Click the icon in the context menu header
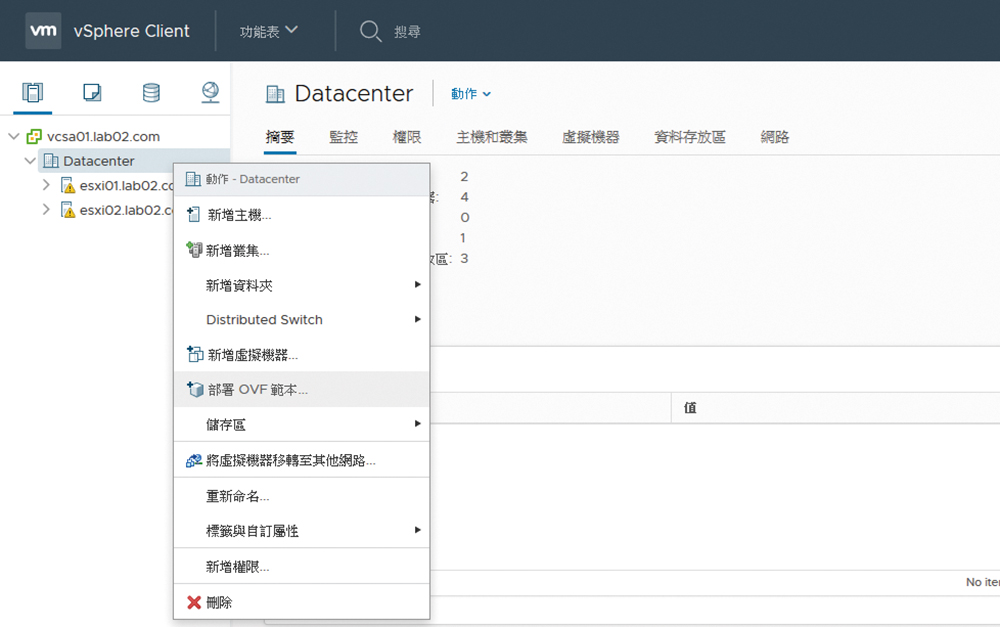 pyautogui.click(x=193, y=179)
